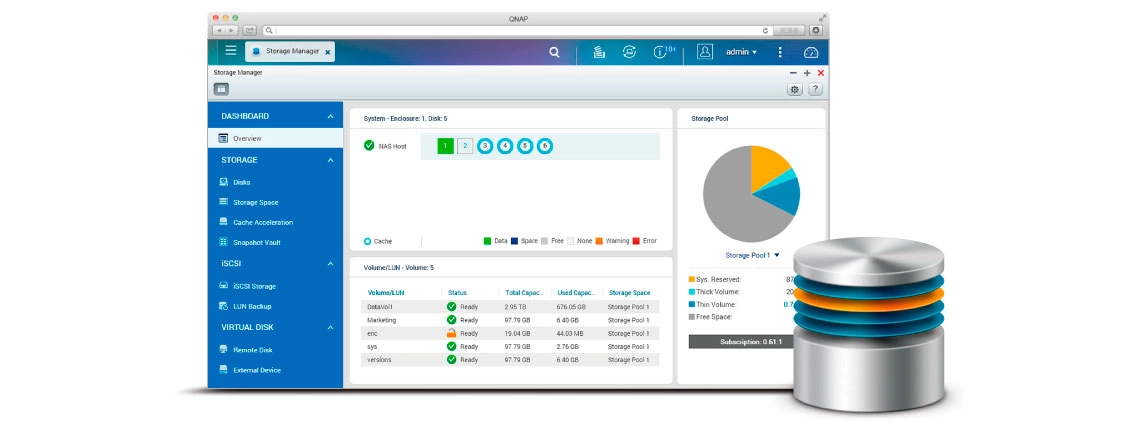Select cache disk 6 in NAS Host

click(x=545, y=146)
